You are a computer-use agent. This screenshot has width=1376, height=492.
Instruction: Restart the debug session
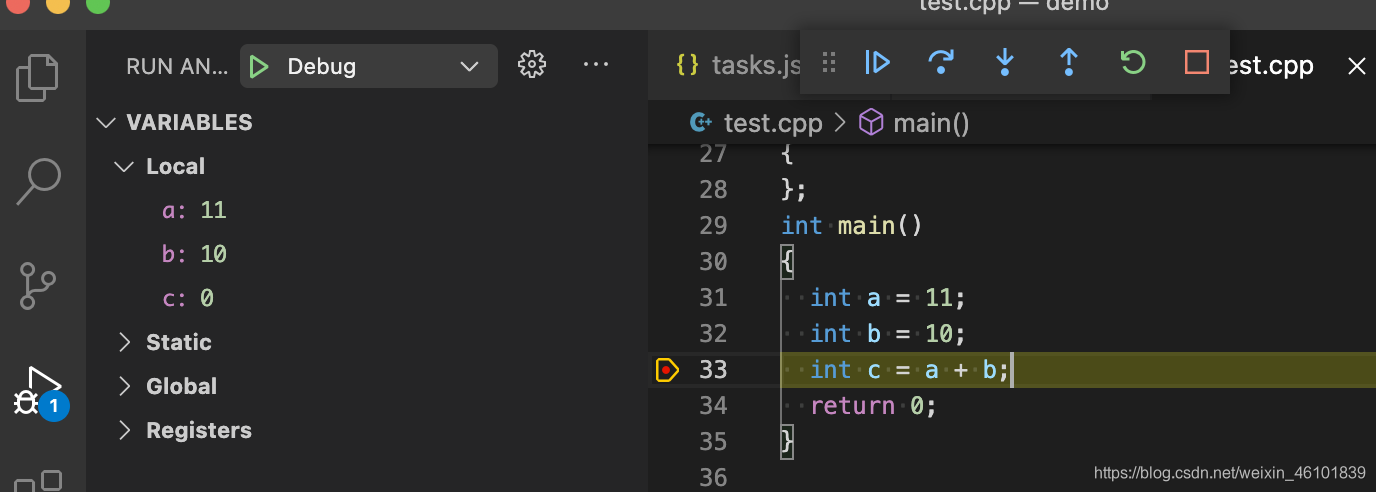click(x=1133, y=63)
